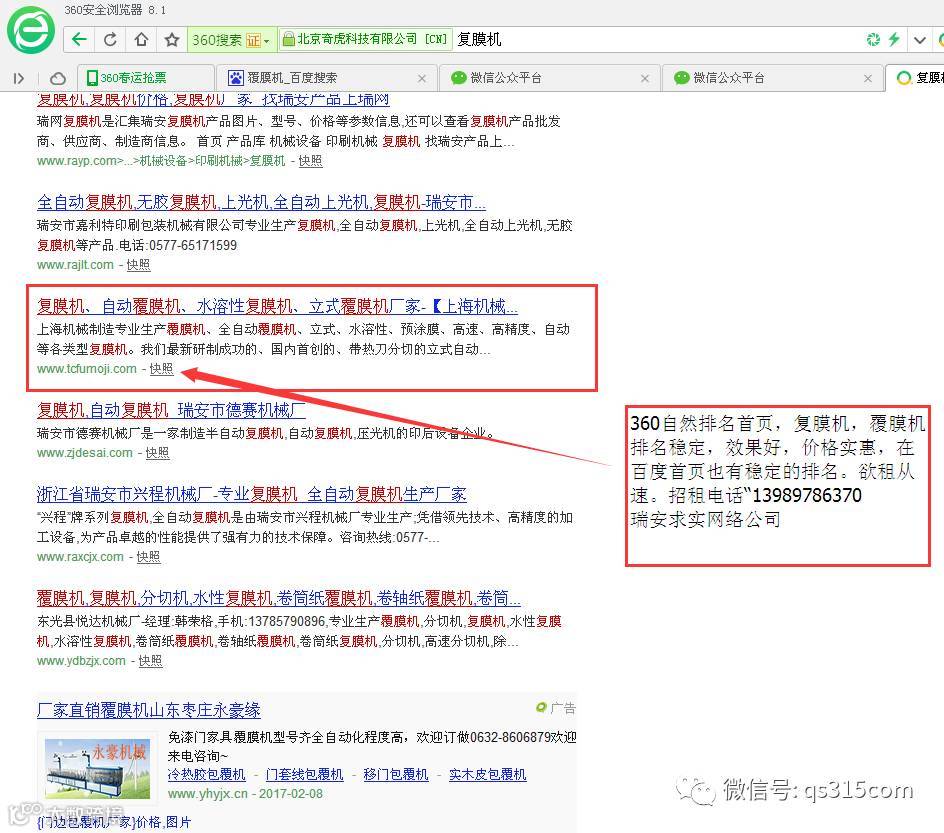Viewport: 944px width, 833px height.
Task: Click www.zjdesai.com green URL text
Action: pyautogui.click(x=85, y=453)
